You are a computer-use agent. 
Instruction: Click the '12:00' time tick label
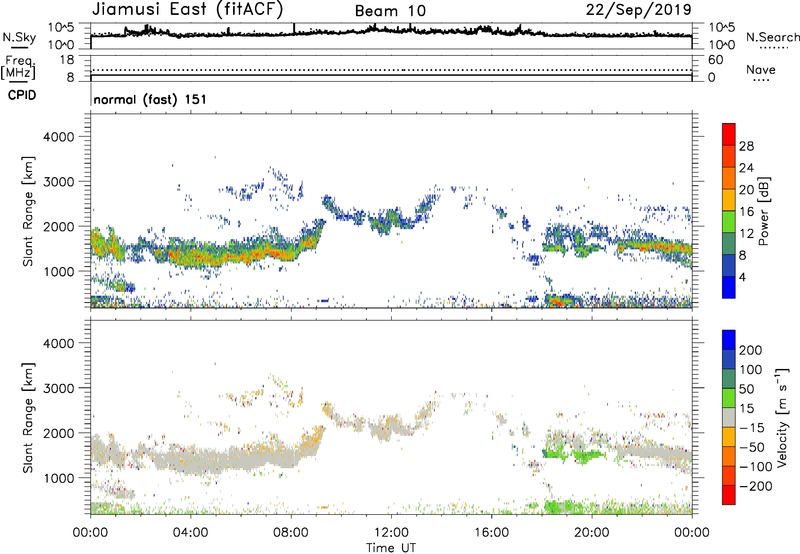tap(391, 533)
